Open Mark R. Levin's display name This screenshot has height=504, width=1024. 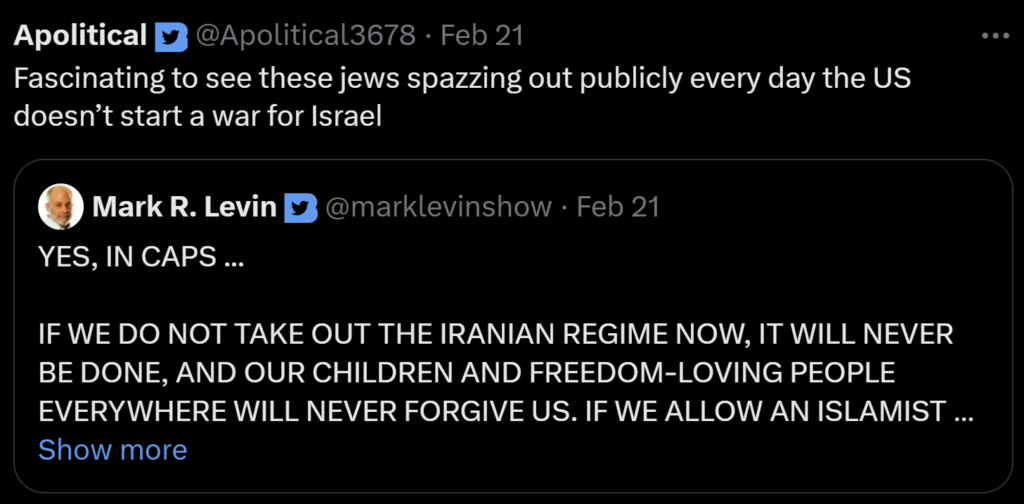tap(186, 207)
